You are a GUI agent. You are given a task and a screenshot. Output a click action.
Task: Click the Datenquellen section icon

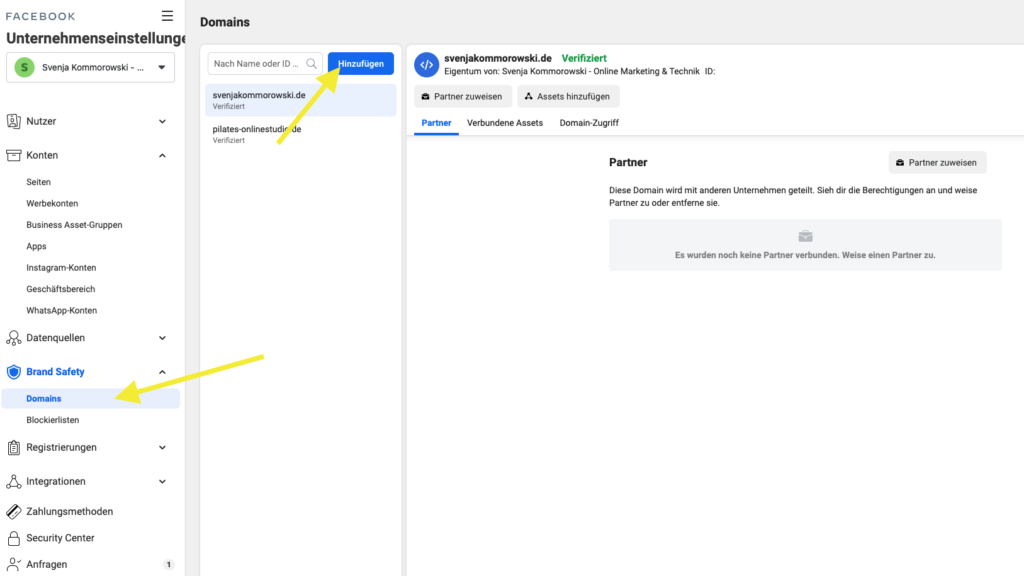(x=13, y=338)
